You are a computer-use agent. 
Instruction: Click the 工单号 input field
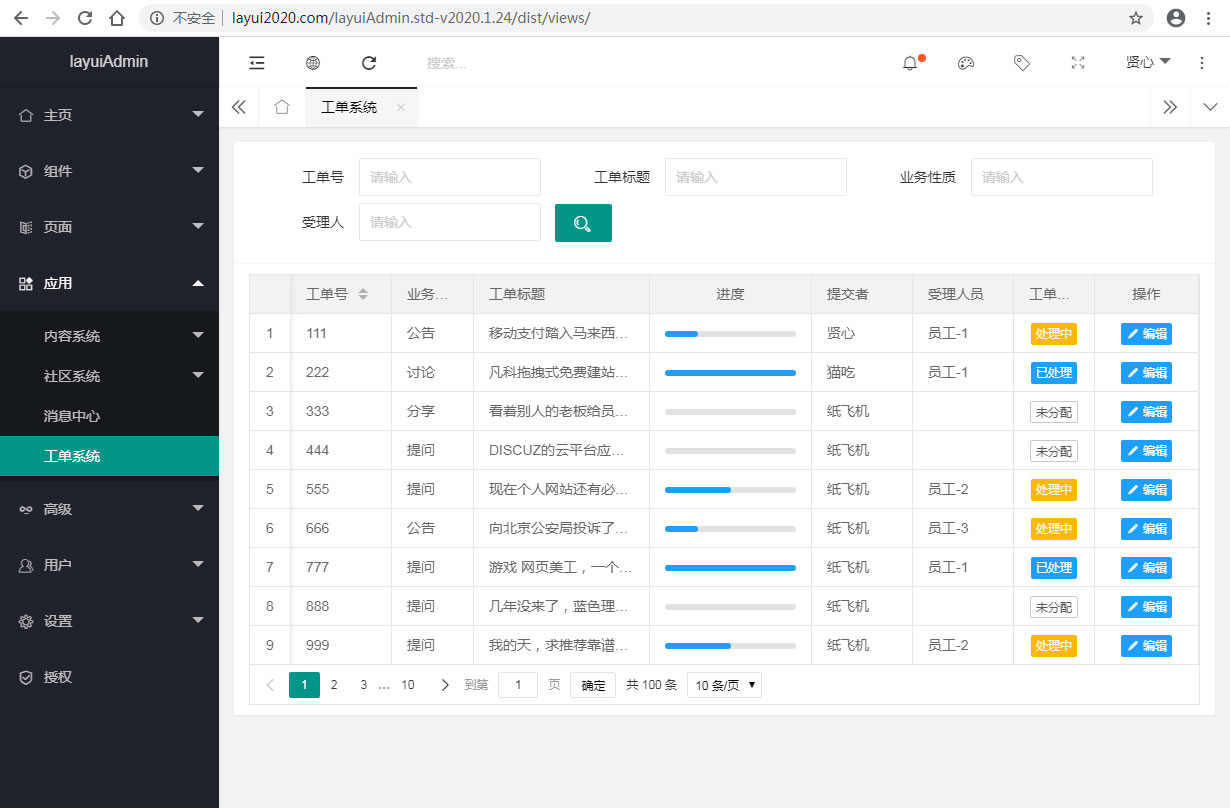[x=449, y=177]
